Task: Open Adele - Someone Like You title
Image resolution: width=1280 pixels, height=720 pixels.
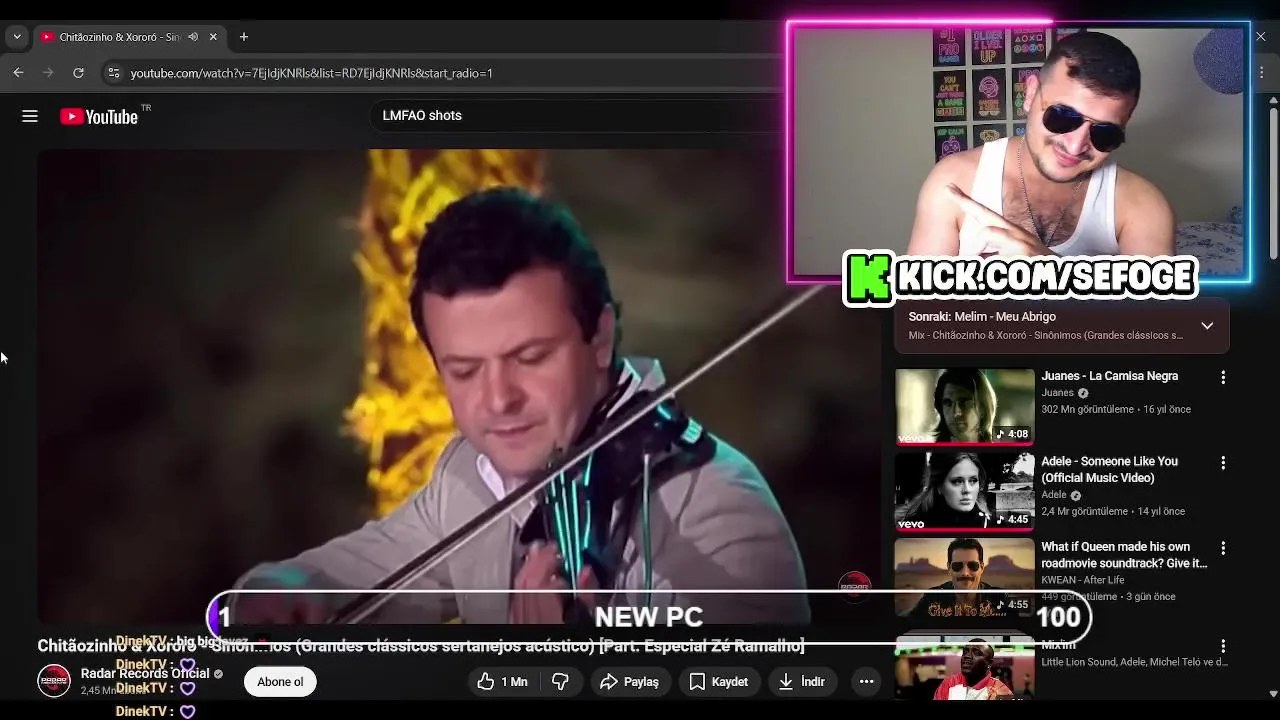Action: click(1110, 470)
